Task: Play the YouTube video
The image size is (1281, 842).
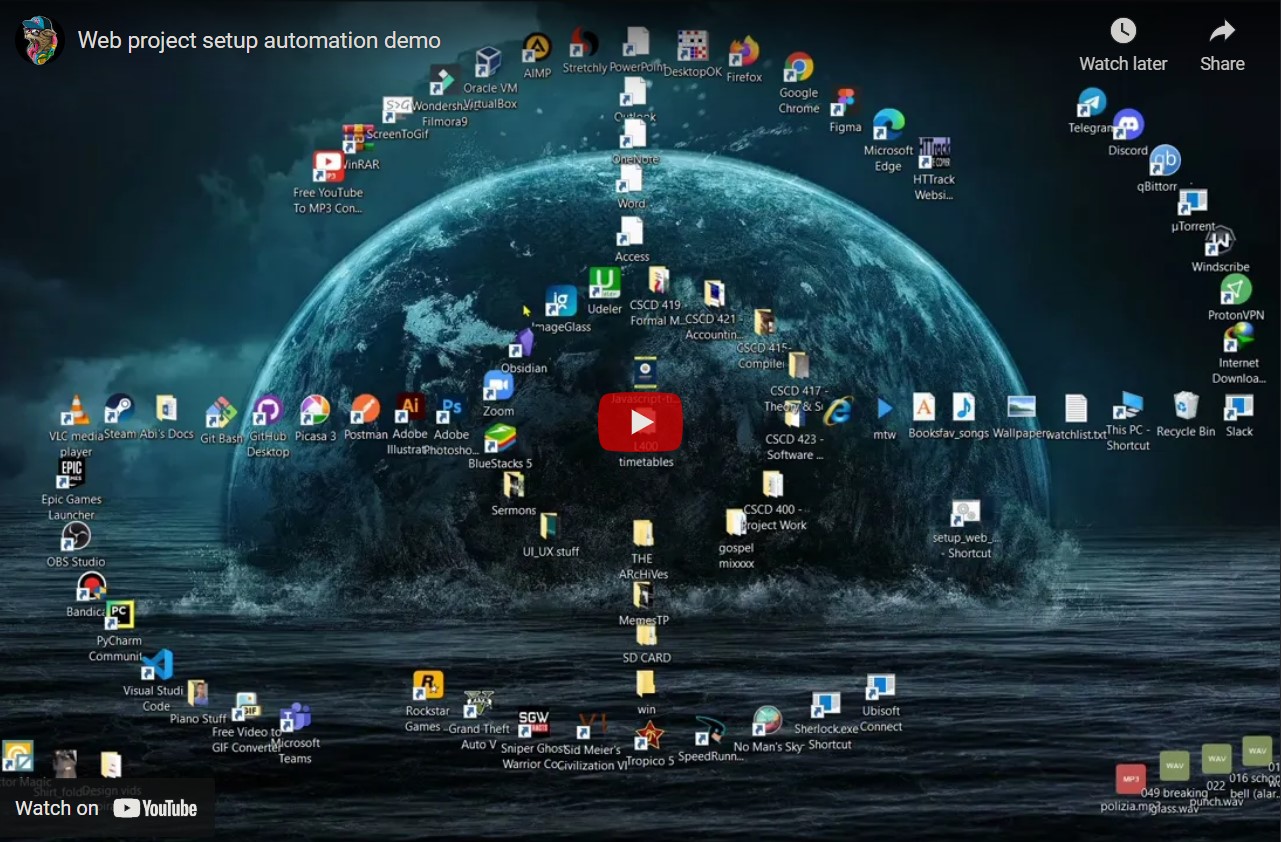Action: [641, 421]
